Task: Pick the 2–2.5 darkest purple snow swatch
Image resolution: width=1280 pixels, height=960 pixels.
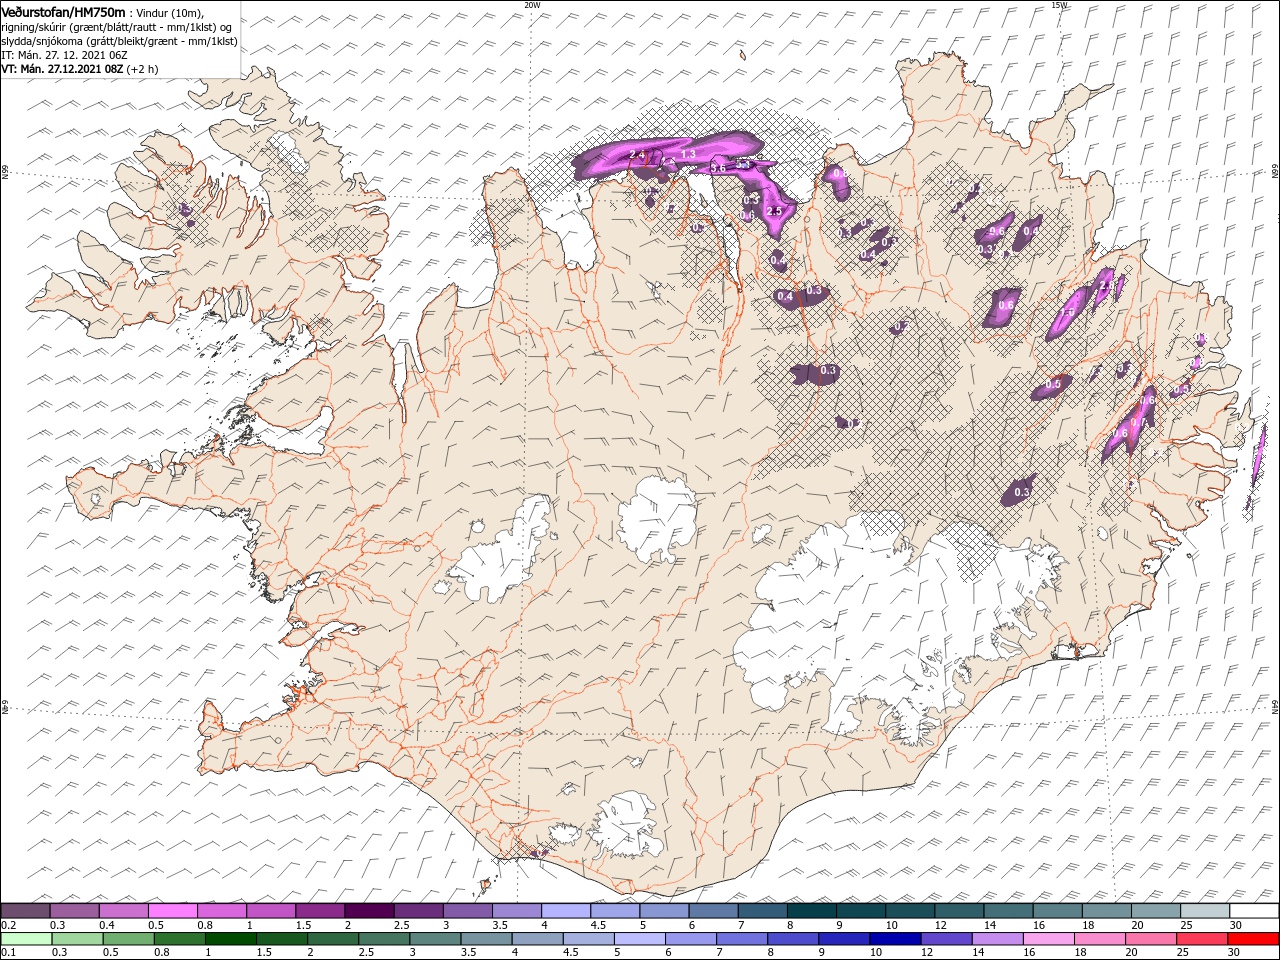Action: [x=370, y=911]
